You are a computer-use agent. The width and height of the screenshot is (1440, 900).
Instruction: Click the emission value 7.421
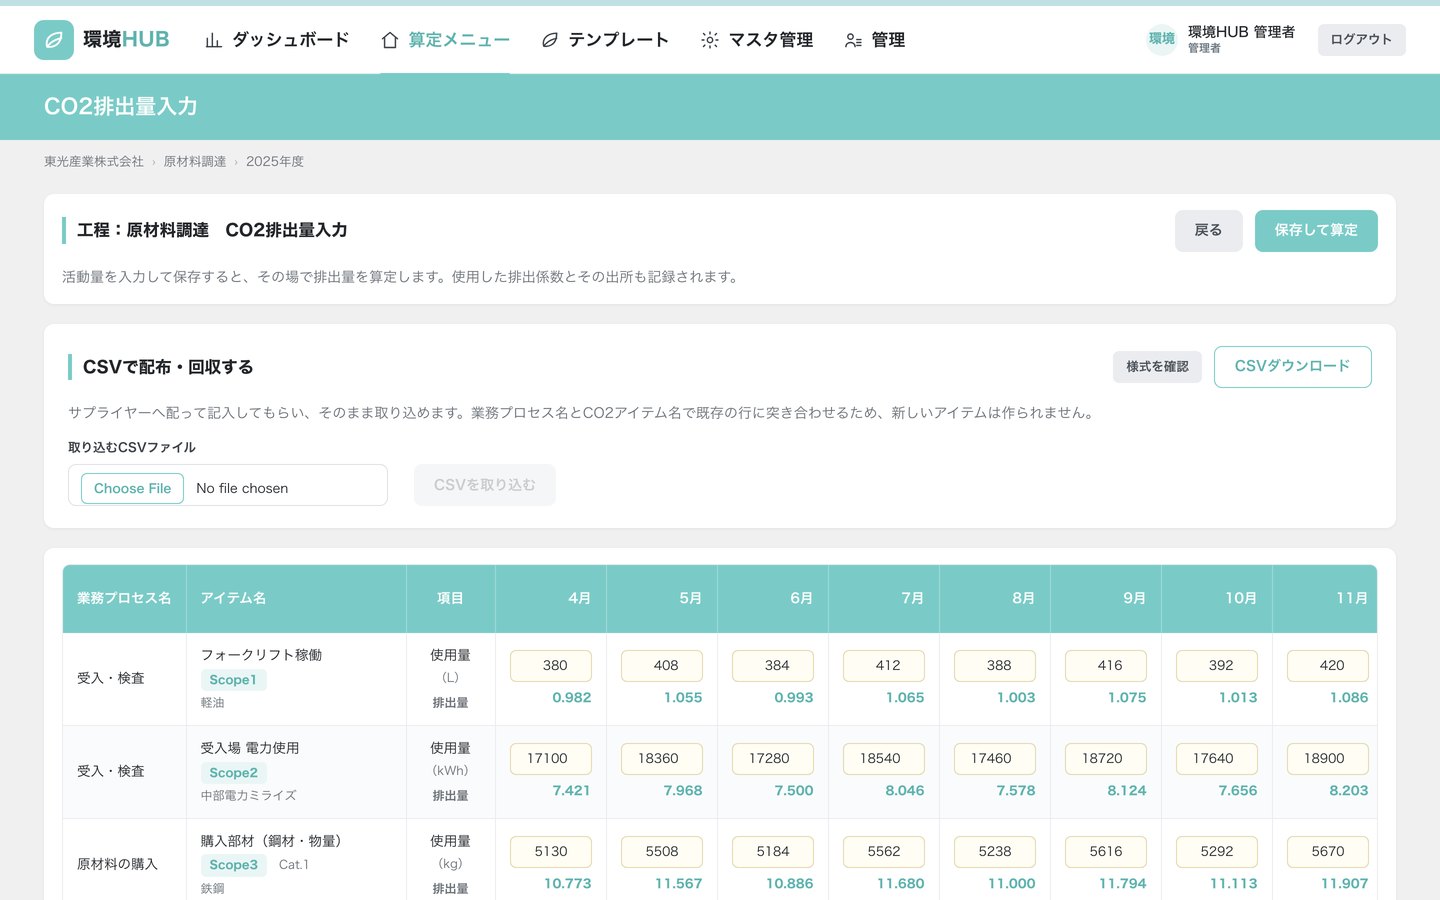point(572,790)
